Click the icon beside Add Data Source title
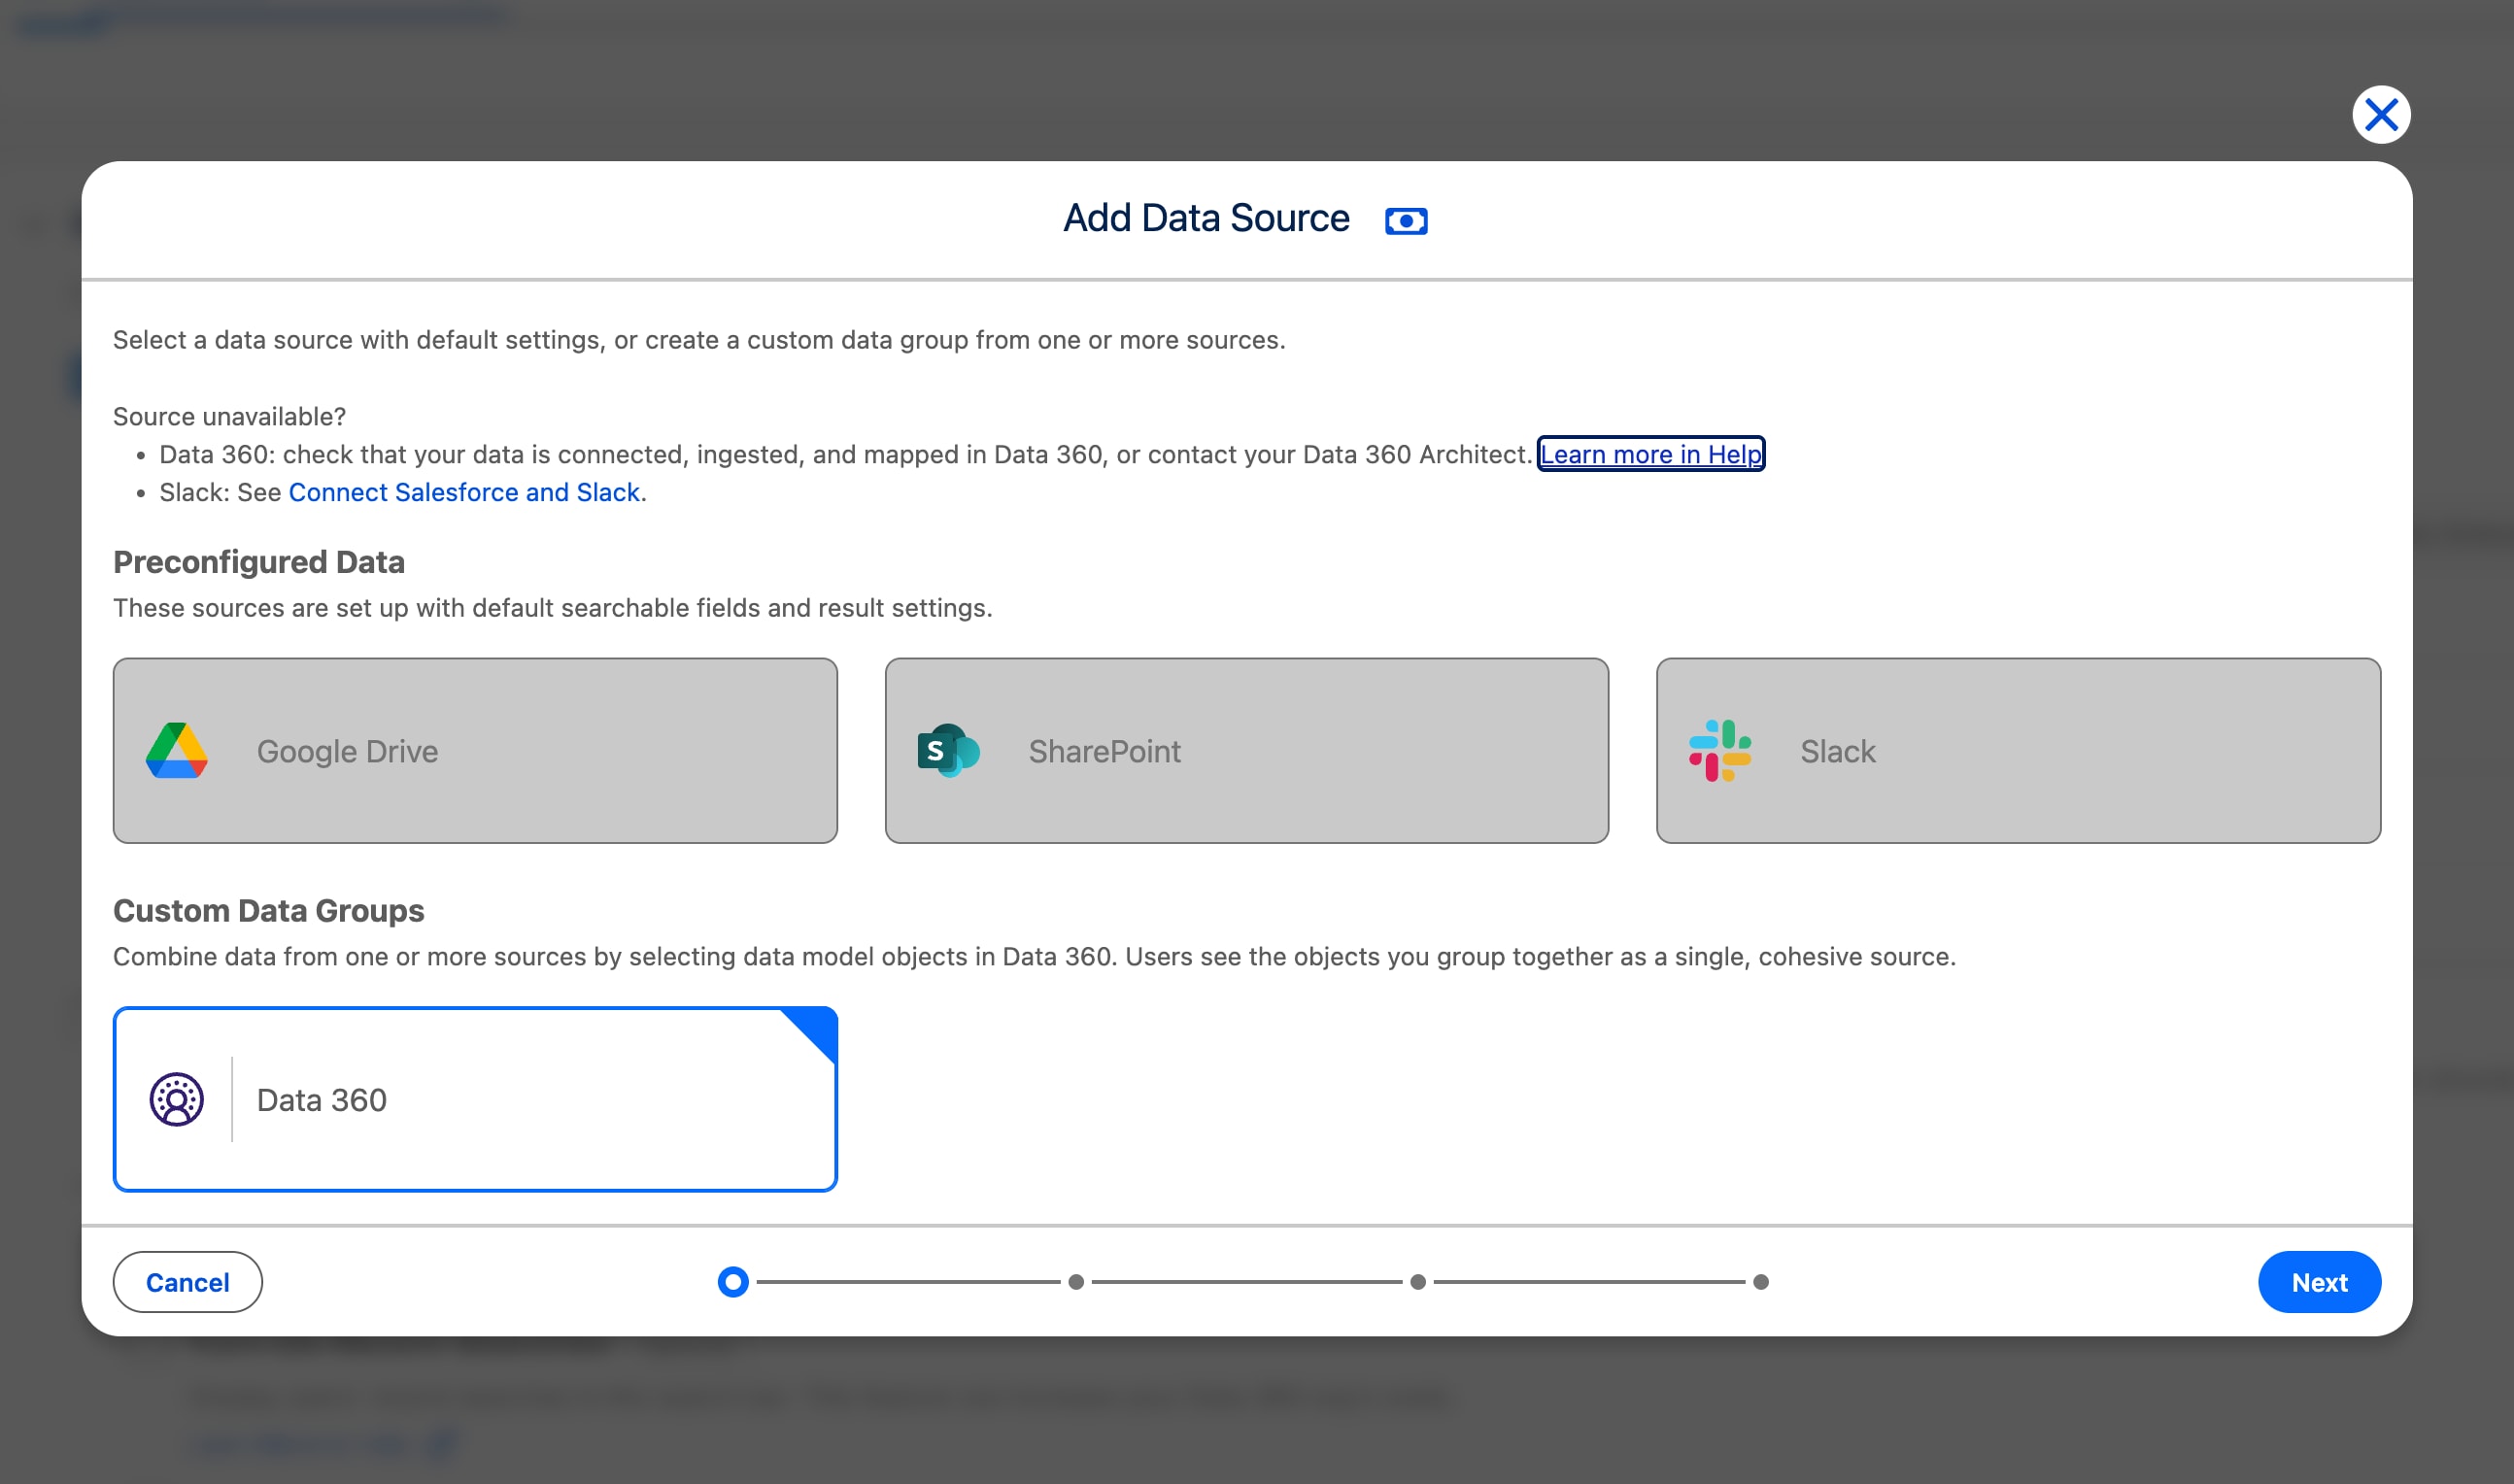The image size is (2514, 1484). [1406, 221]
